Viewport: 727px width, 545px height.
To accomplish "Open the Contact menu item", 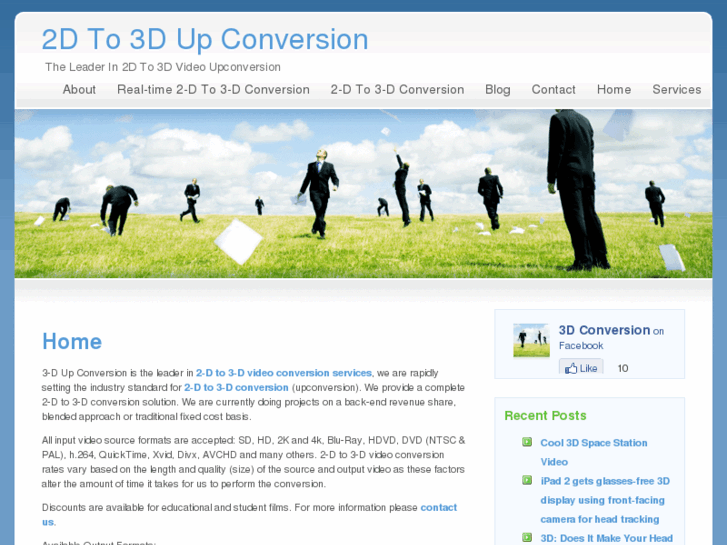I will point(554,90).
